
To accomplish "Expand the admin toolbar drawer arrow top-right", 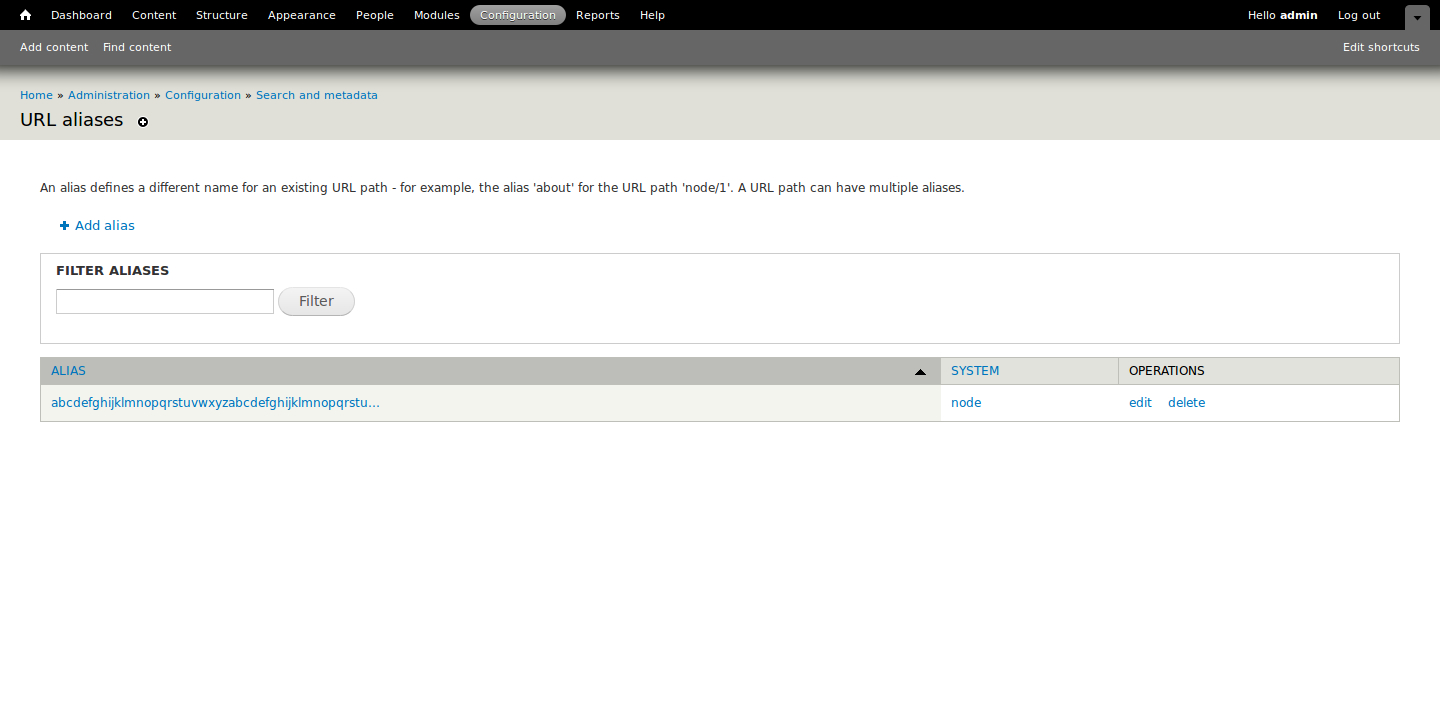I will point(1417,18).
